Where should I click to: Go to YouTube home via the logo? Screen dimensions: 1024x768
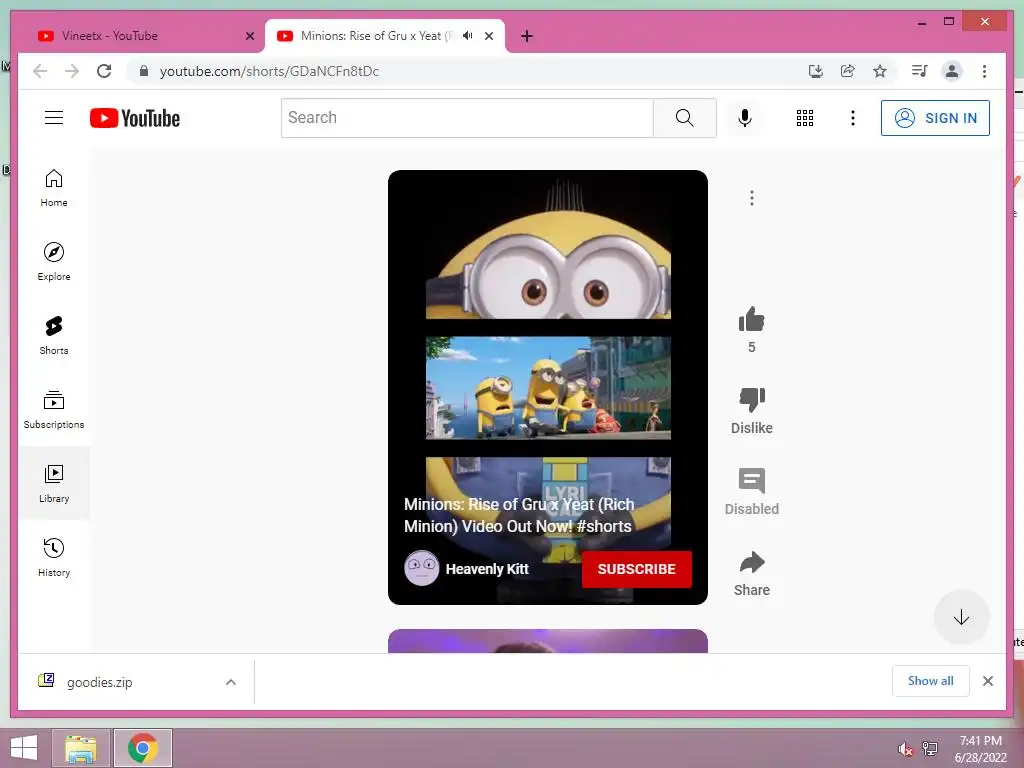(x=135, y=118)
